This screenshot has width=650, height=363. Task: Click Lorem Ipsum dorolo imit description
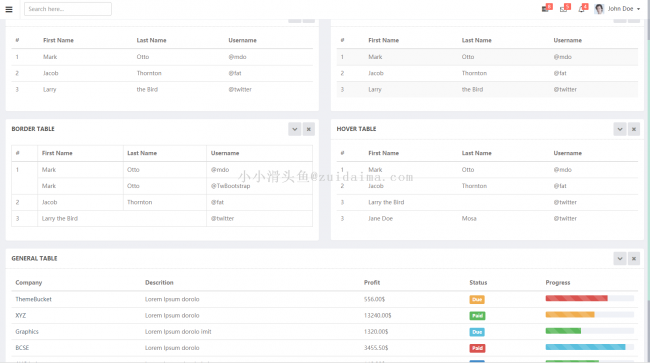click(x=178, y=332)
